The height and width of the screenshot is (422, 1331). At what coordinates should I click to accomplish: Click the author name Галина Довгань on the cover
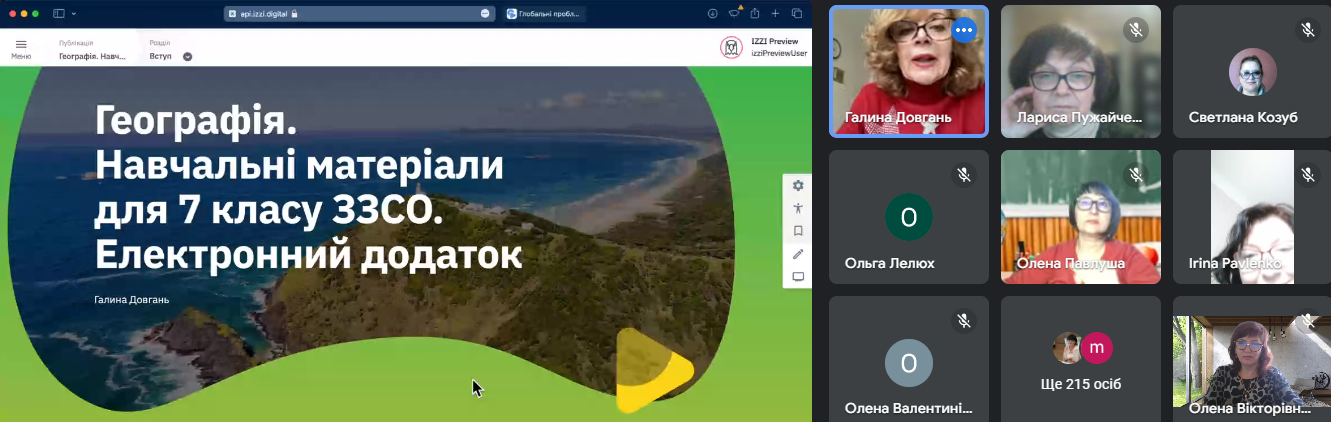click(x=132, y=299)
